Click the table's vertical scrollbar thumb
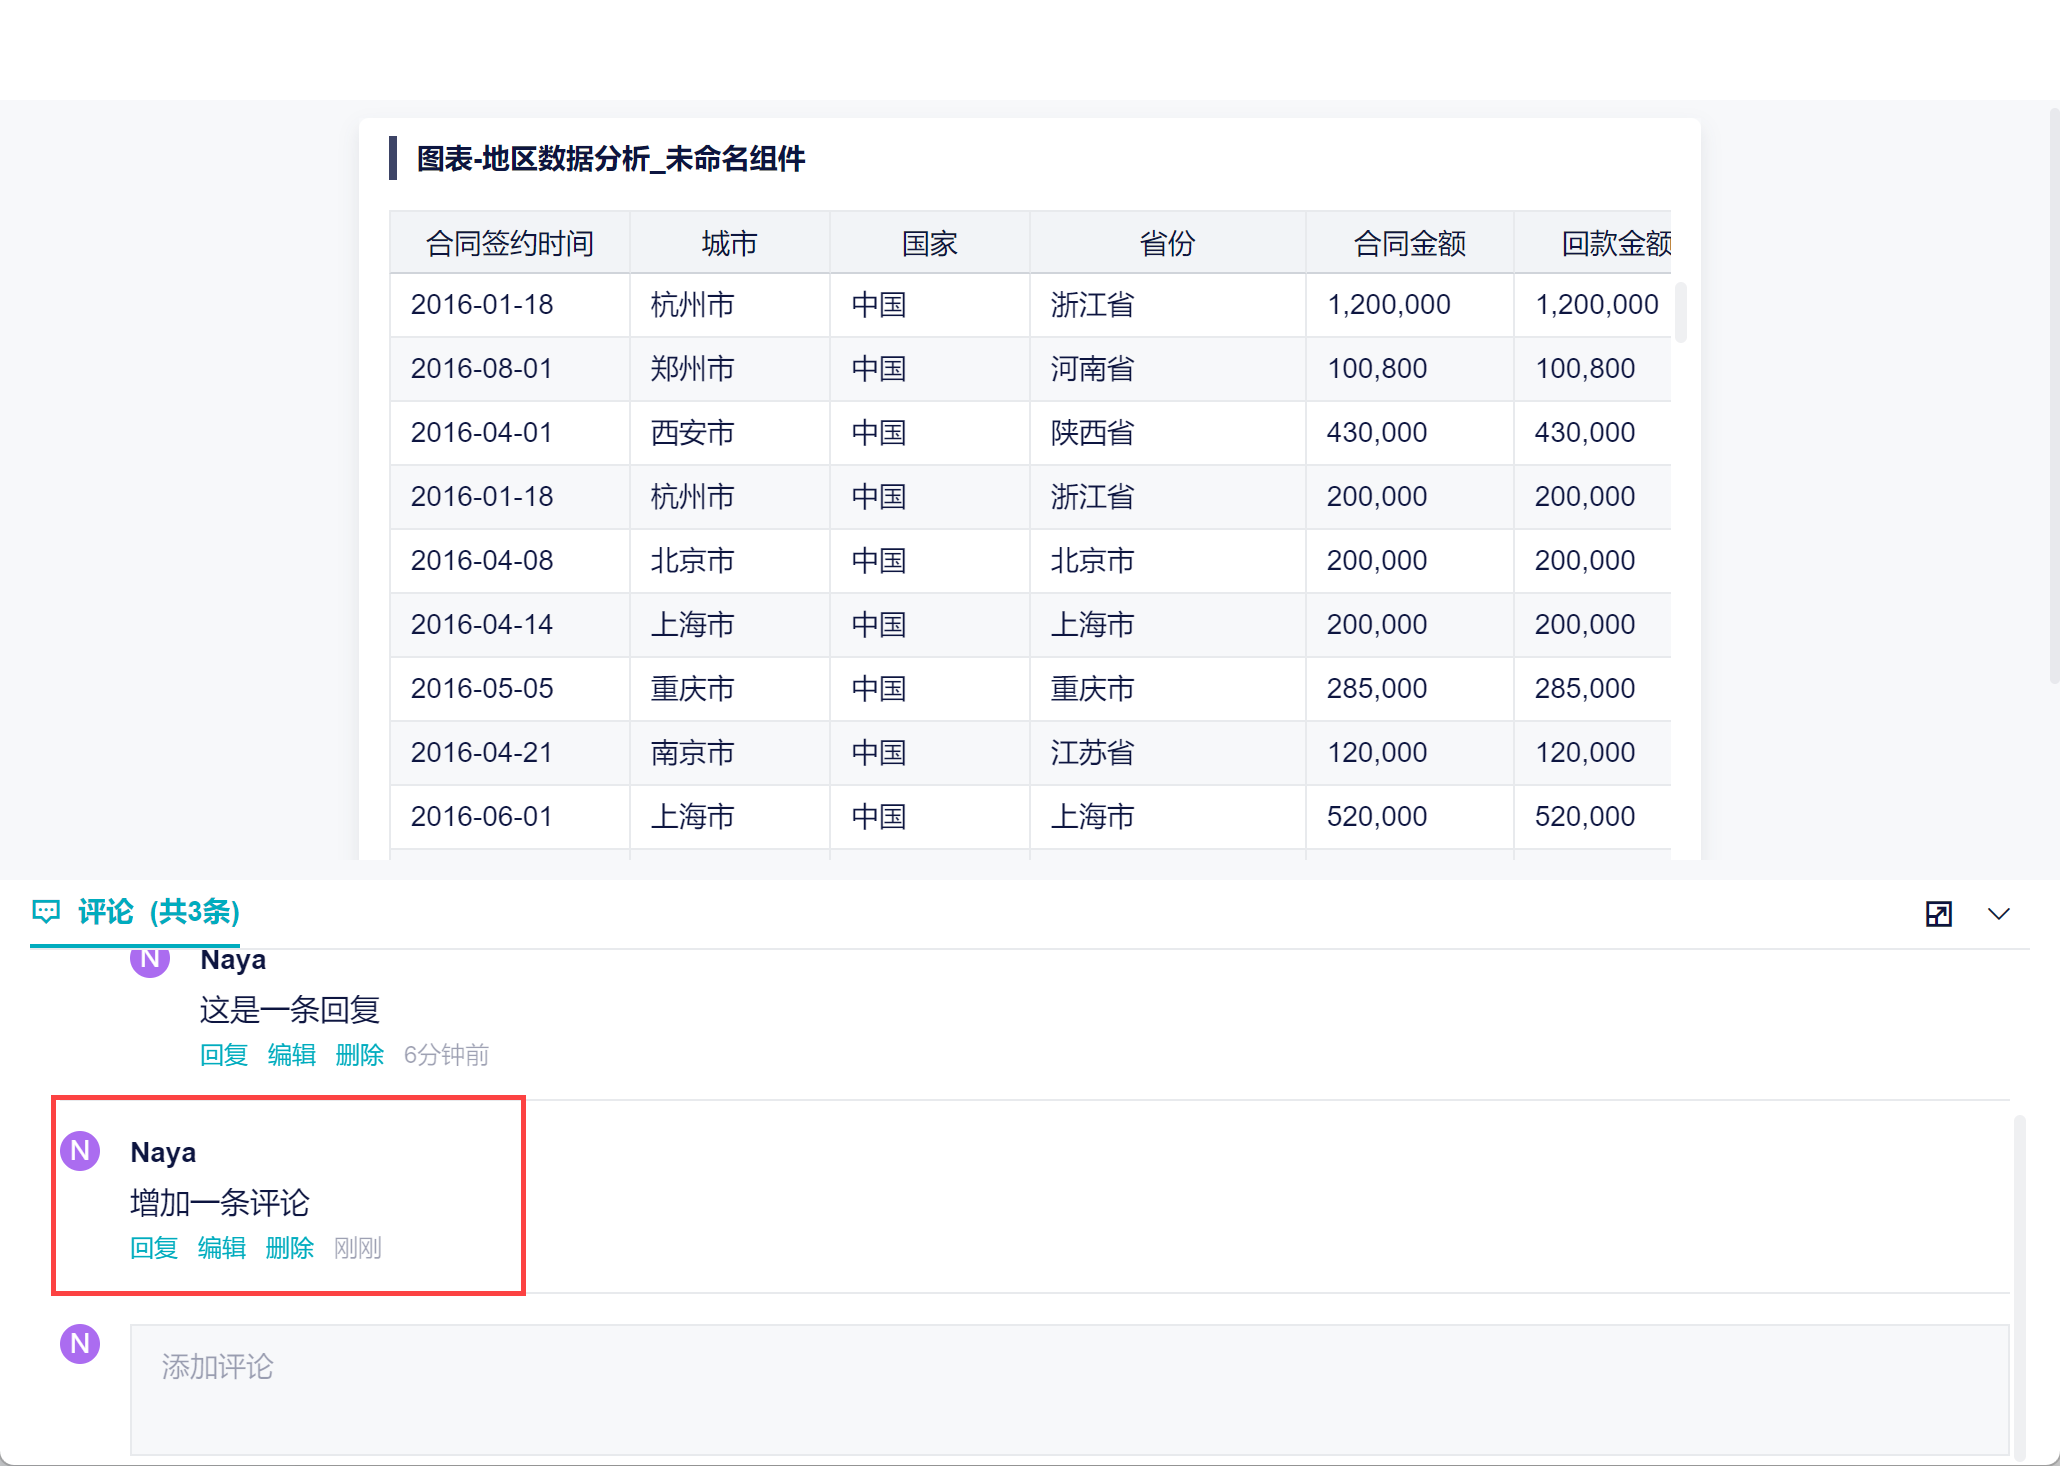The image size is (2060, 1466). click(x=1681, y=312)
